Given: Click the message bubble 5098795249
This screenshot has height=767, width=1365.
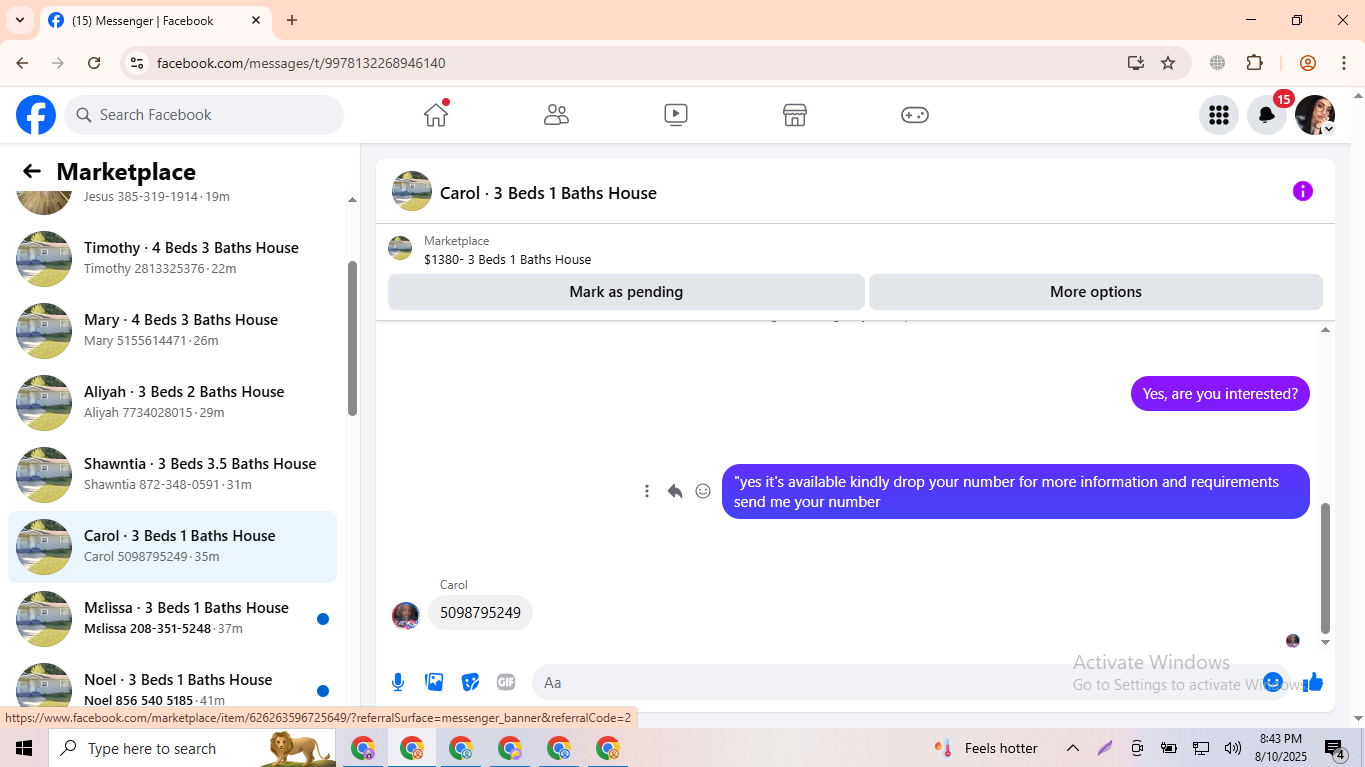Looking at the screenshot, I should click(480, 613).
